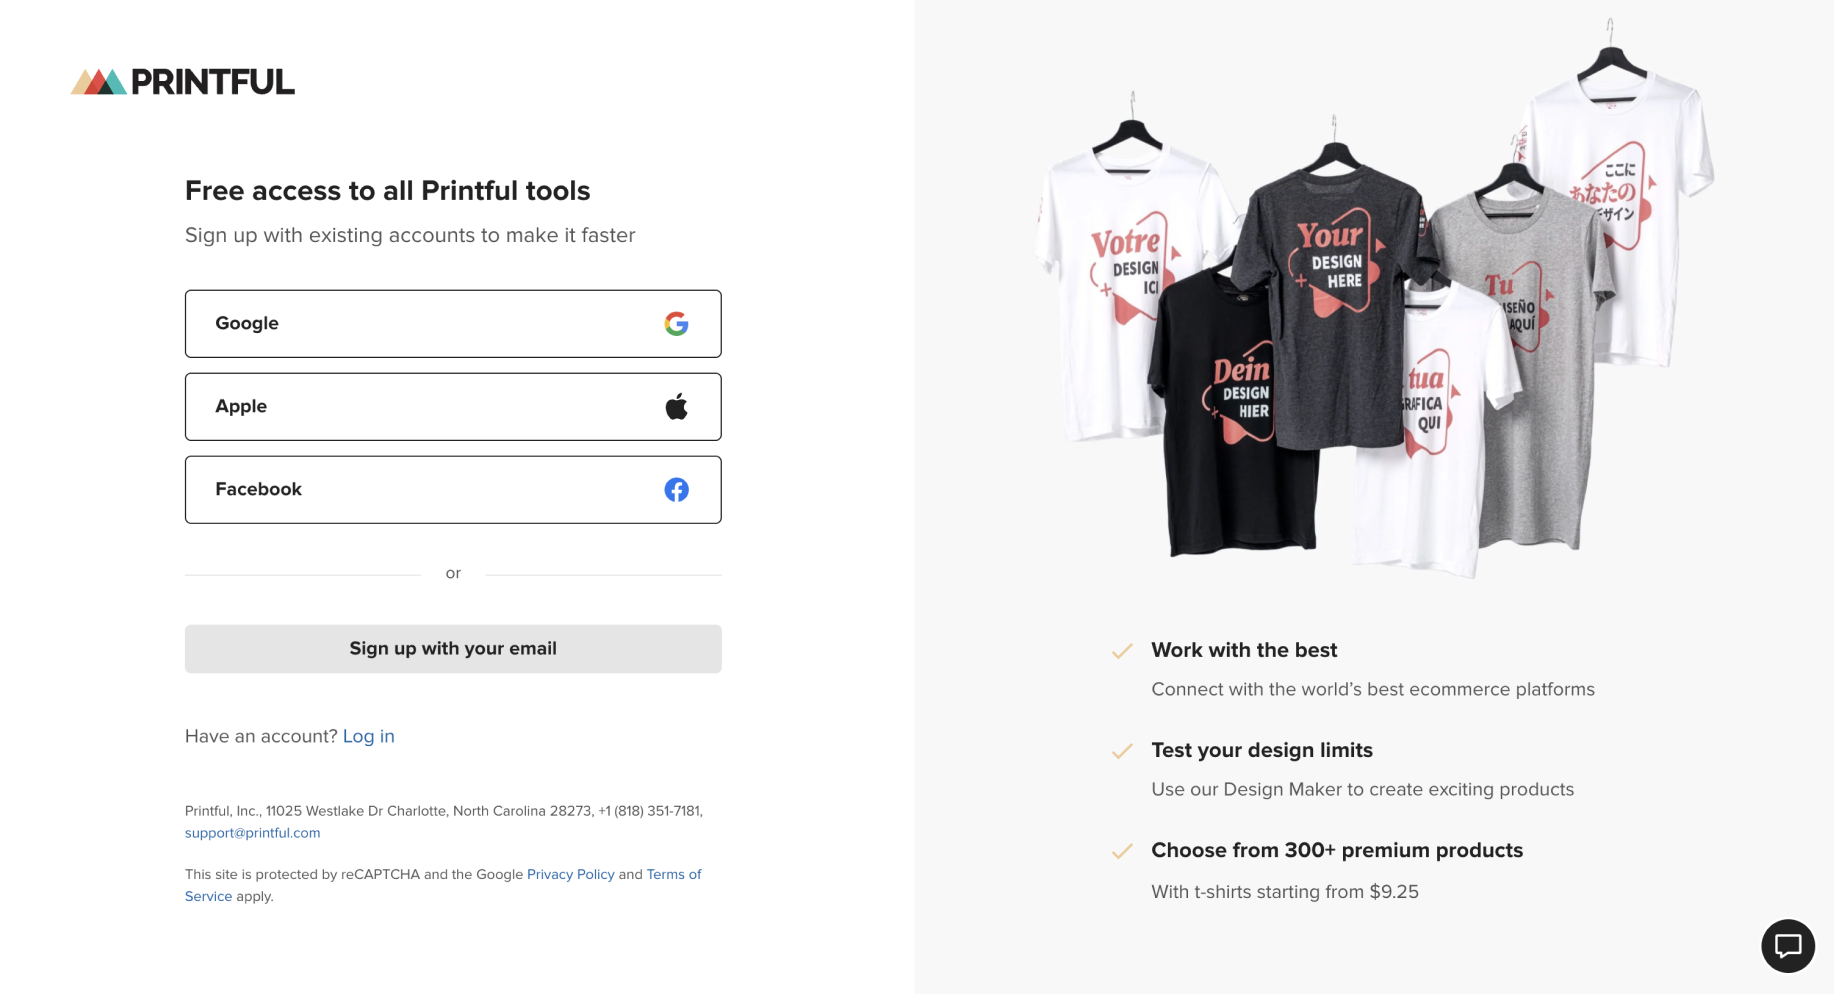This screenshot has height=994, width=1834.
Task: Click the support@printful.com email link
Action: 252,832
